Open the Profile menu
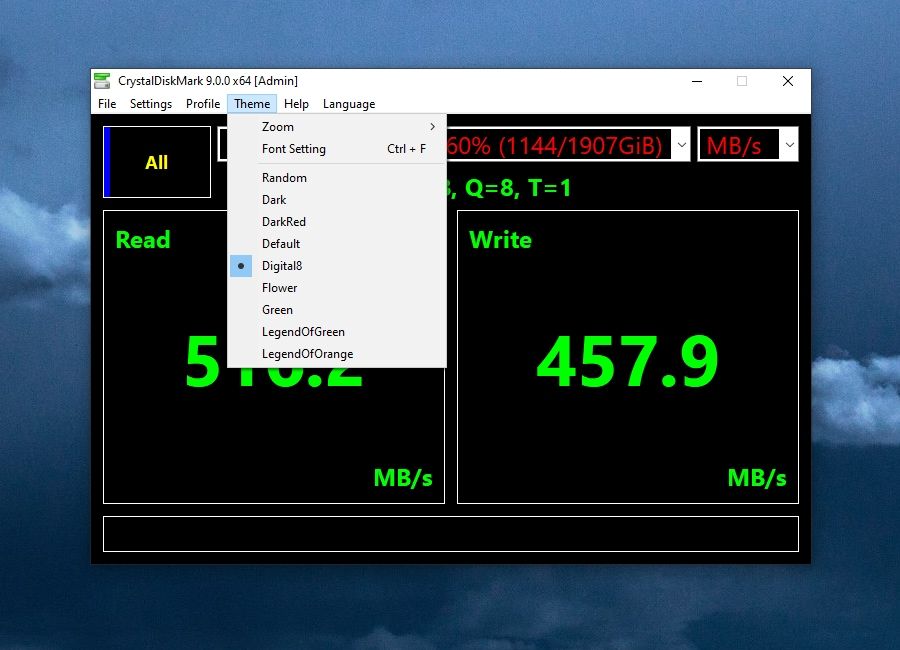 (x=203, y=104)
